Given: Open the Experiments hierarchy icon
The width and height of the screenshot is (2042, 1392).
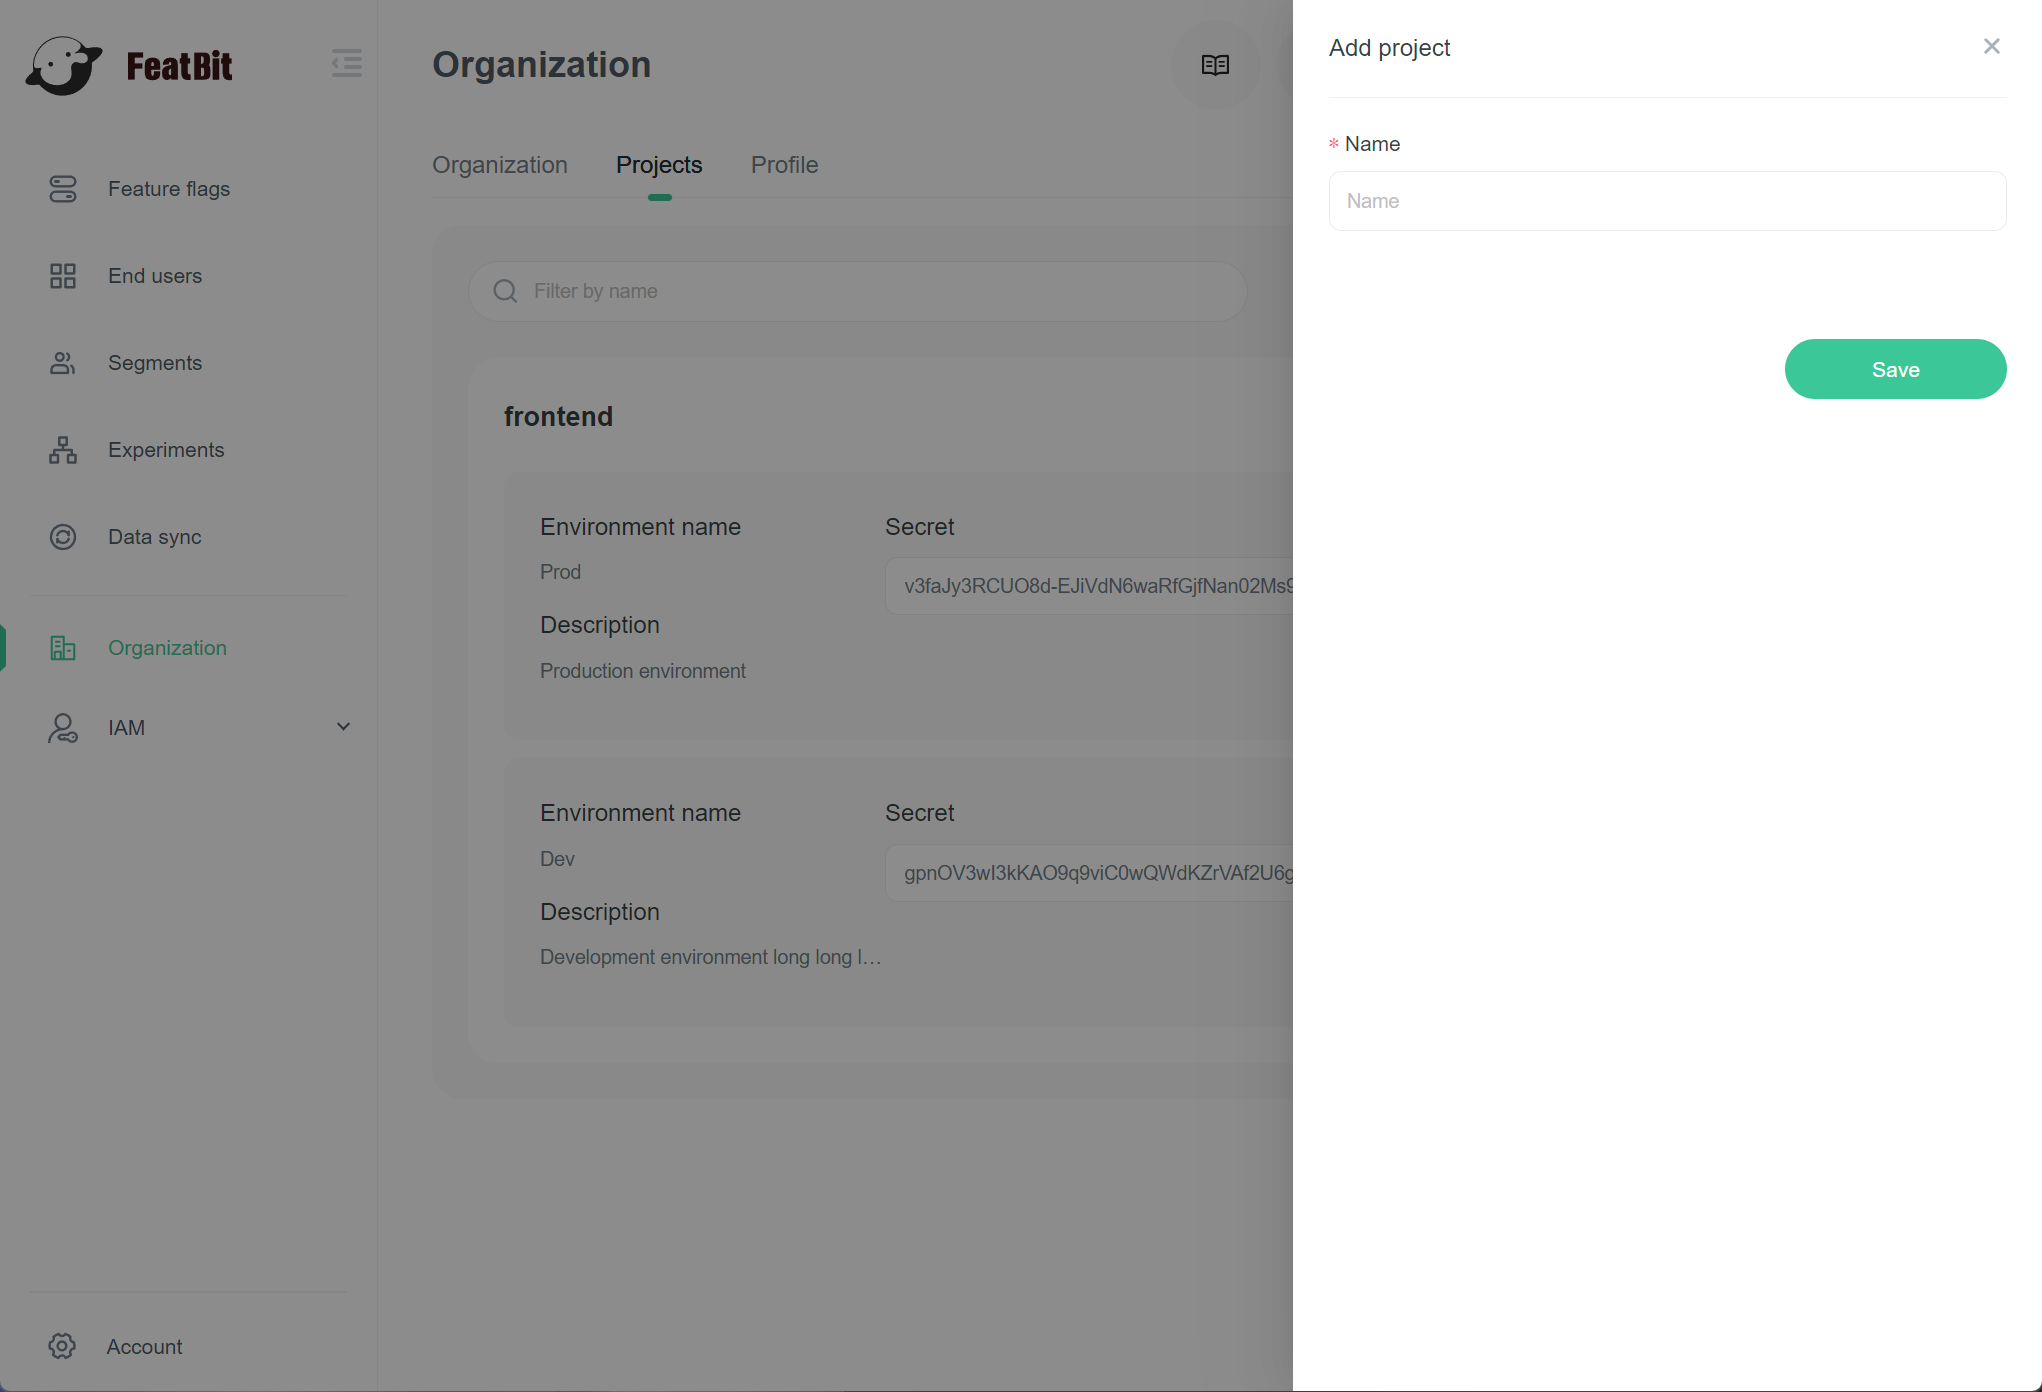Looking at the screenshot, I should point(63,450).
